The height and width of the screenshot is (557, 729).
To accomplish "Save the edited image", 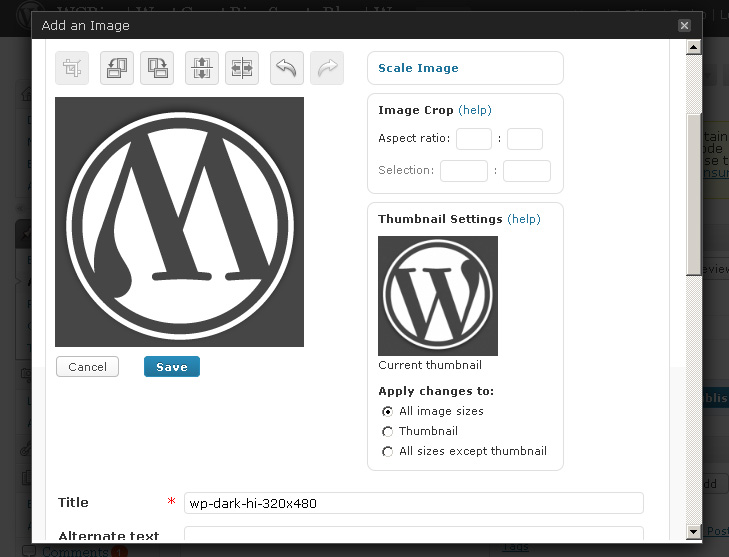I will [172, 367].
